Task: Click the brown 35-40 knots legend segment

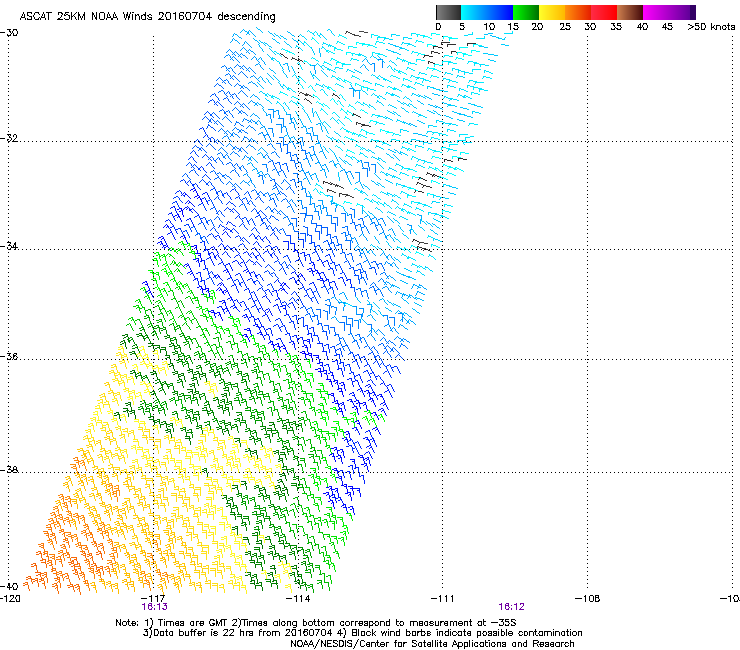Action: coord(630,12)
